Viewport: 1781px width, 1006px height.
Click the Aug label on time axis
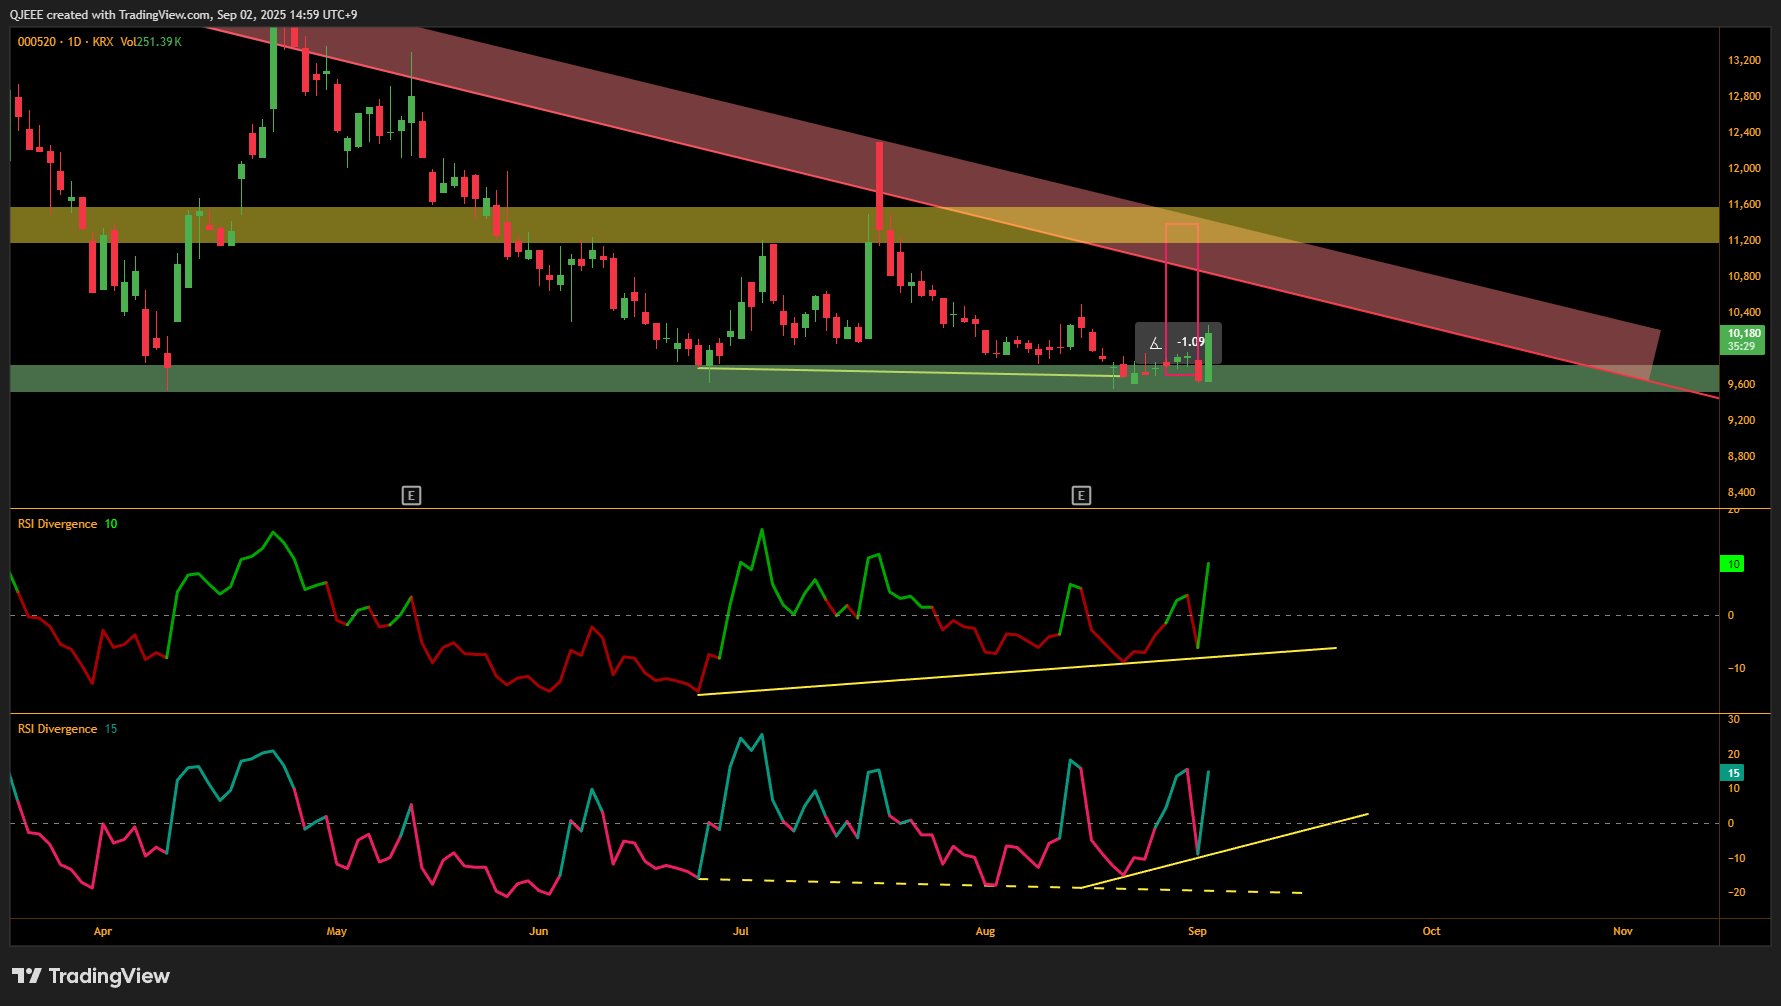point(985,931)
